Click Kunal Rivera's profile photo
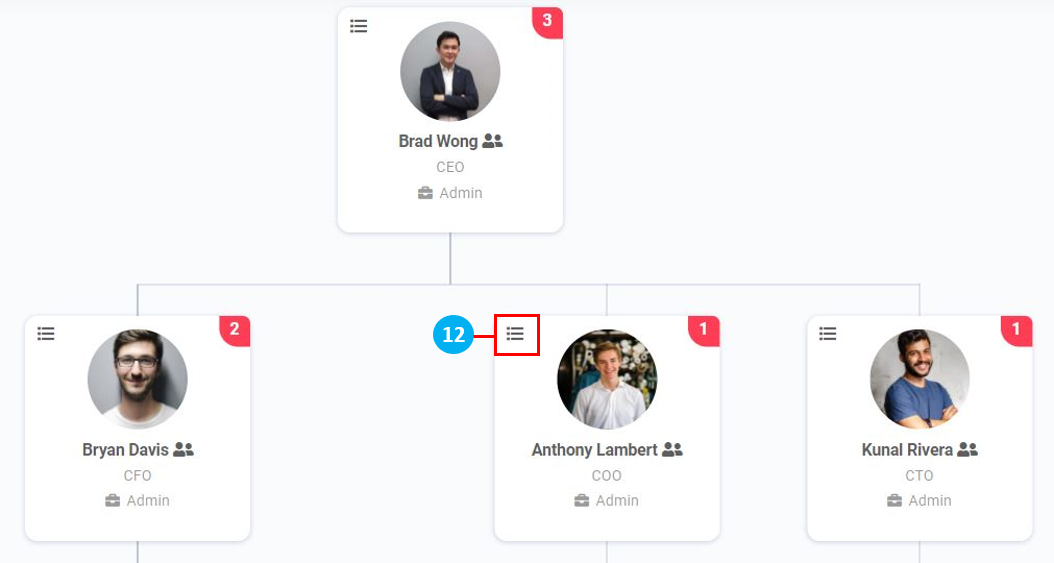The height and width of the screenshot is (563, 1054). tap(920, 379)
